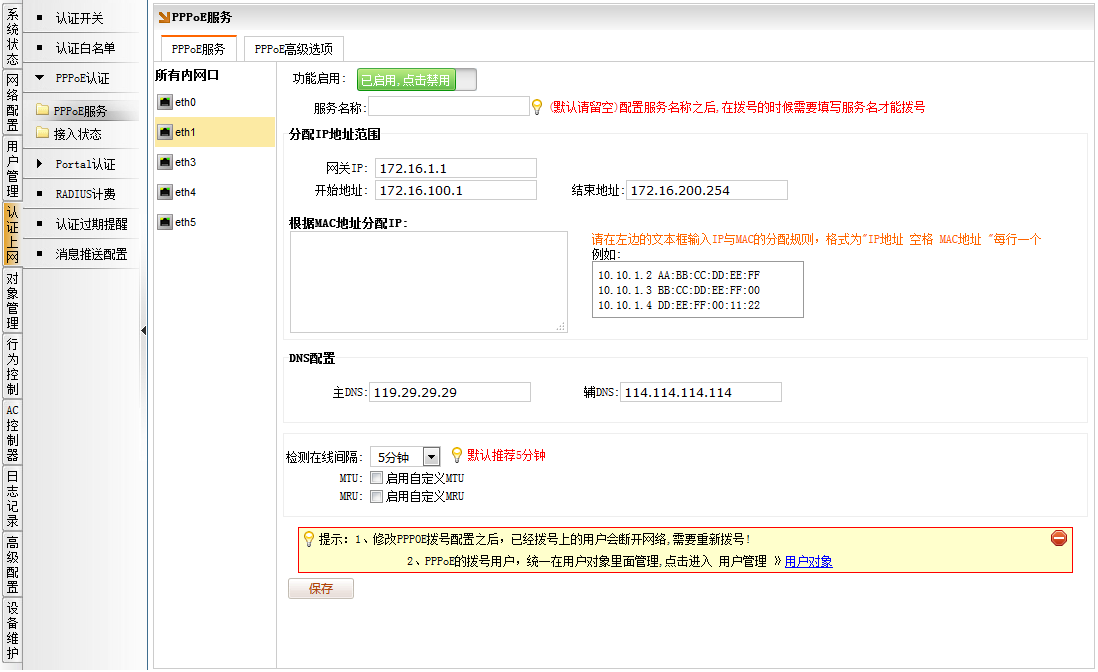The height and width of the screenshot is (672, 1098).
Task: Follow the 用户对象 hyperlink
Action: [x=808, y=562]
